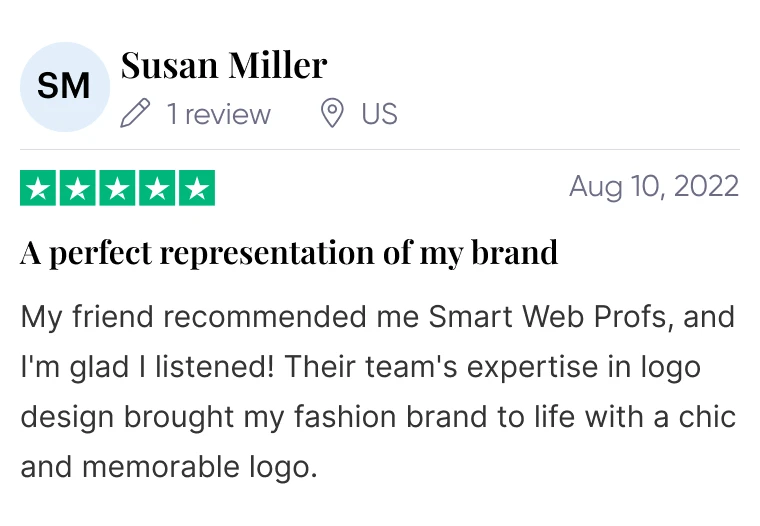The image size is (760, 526).
Task: Click the word "chic" in the review
Action: click(x=707, y=416)
